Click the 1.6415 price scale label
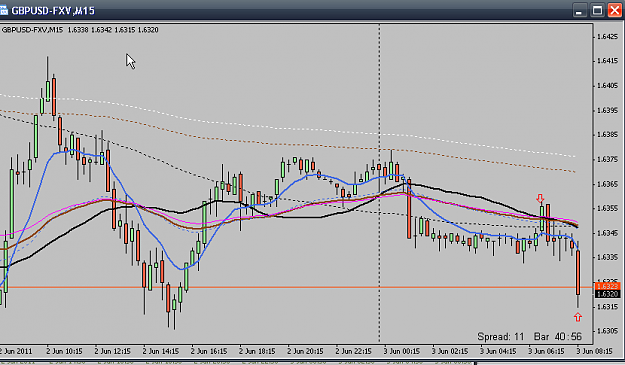 pyautogui.click(x=607, y=61)
